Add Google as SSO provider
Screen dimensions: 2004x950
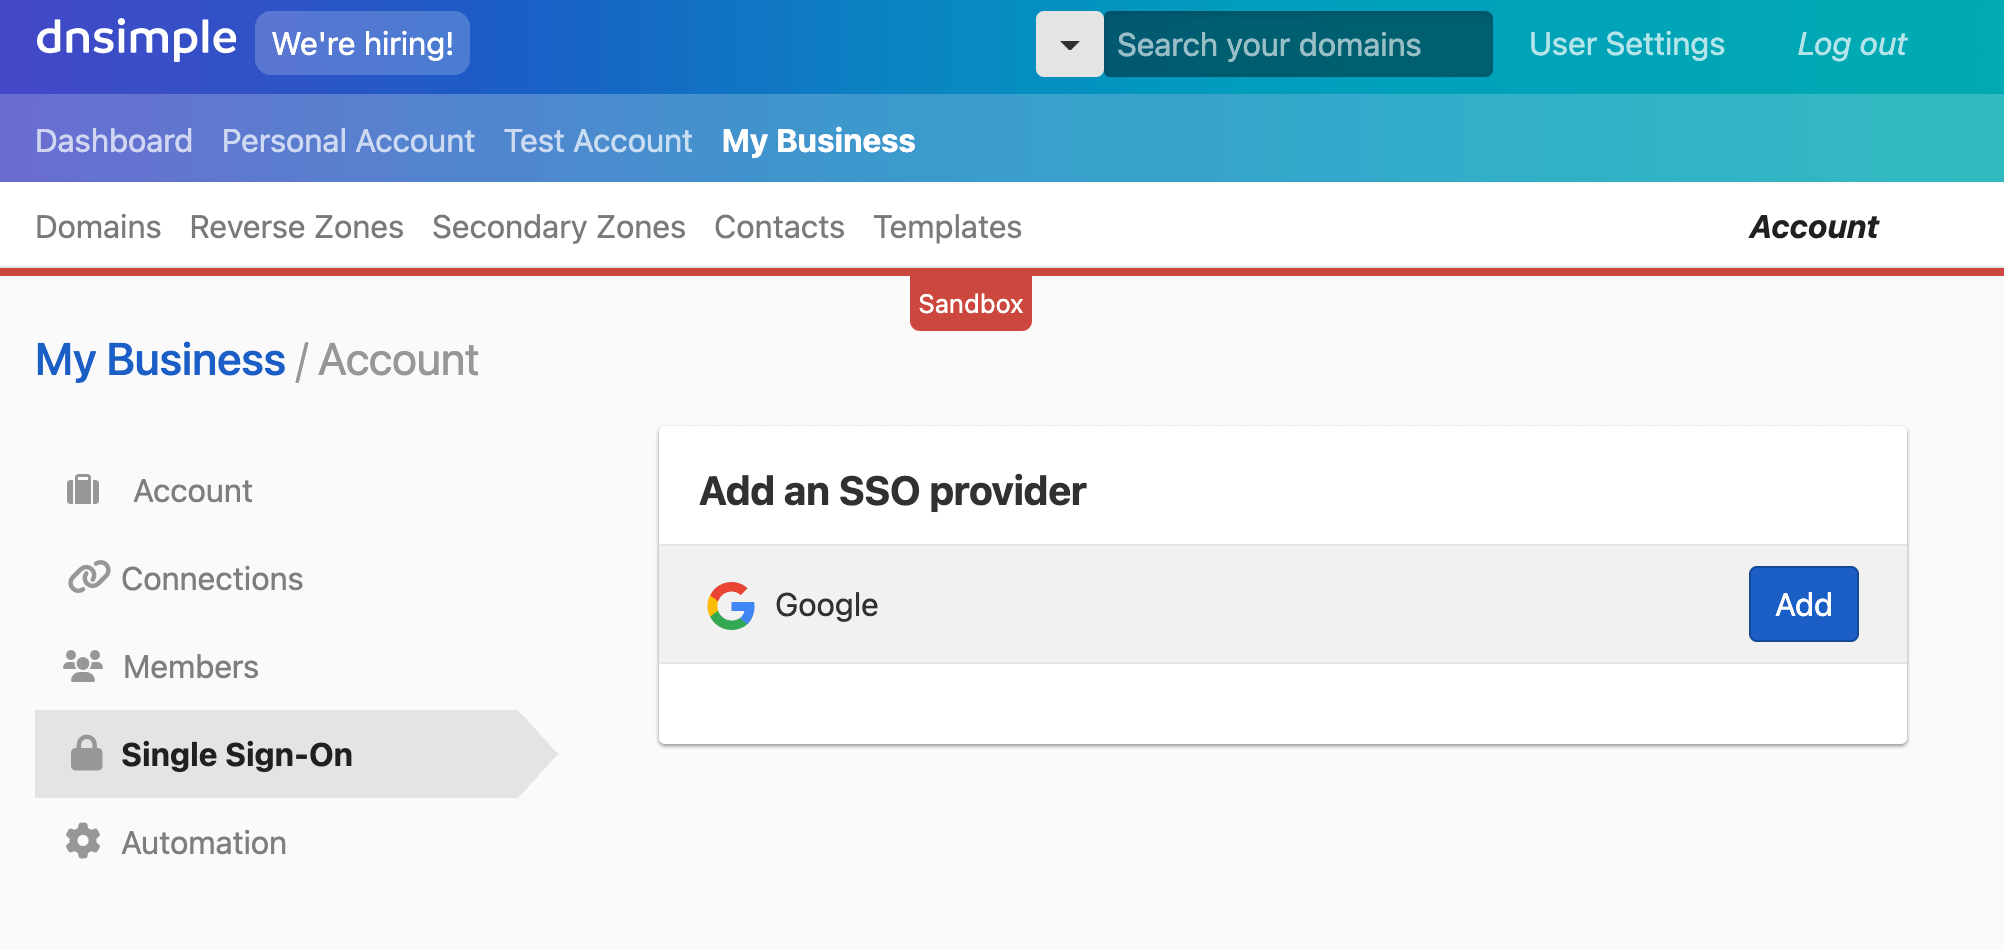1803,604
